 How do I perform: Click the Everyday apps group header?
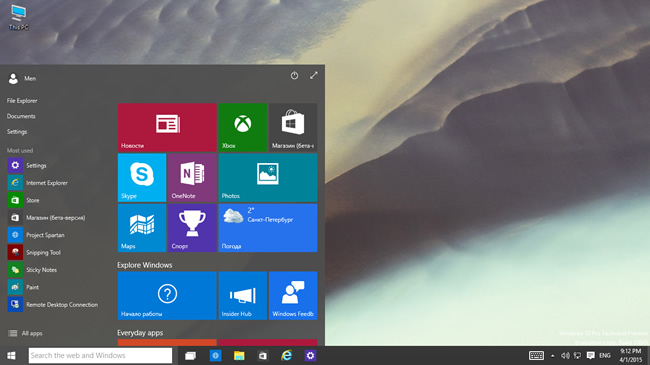tap(140, 333)
